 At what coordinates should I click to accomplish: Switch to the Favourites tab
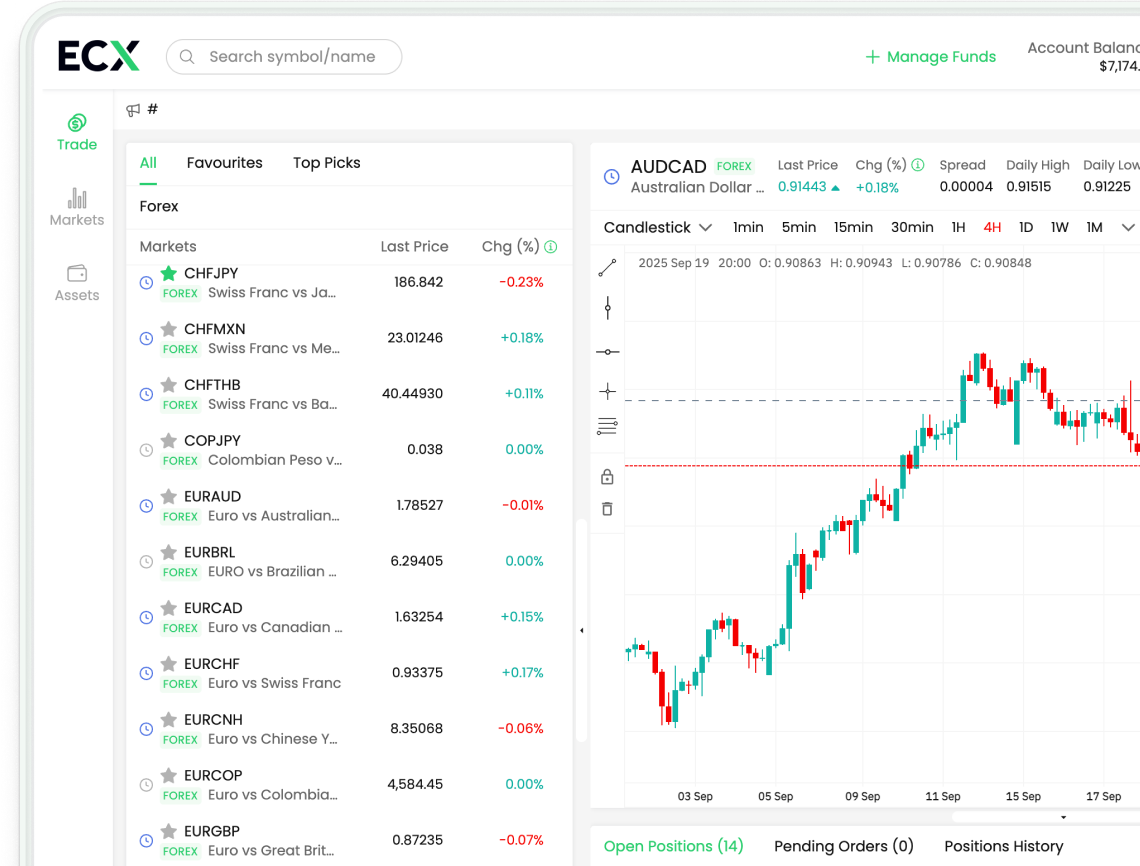pyautogui.click(x=224, y=163)
